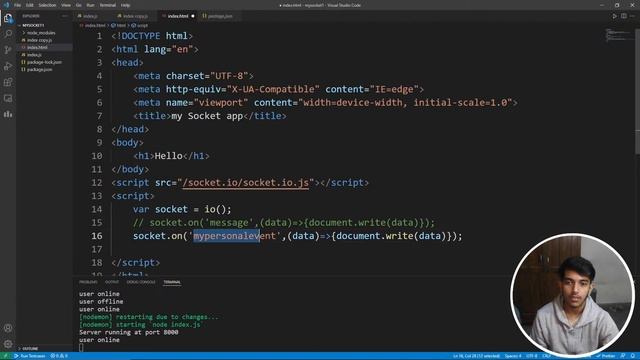Screen dimensions: 640x360
Task: Click line number 16 in gutter
Action: (x=97, y=236)
